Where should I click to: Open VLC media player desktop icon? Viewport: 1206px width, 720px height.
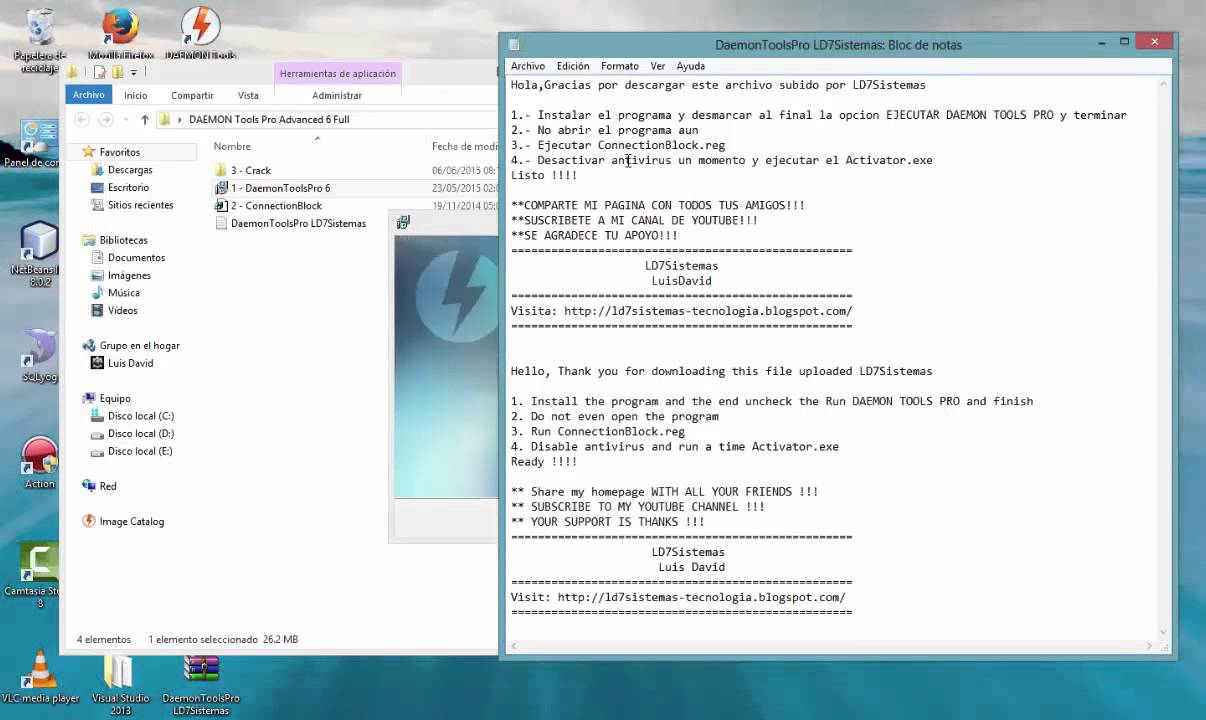click(40, 678)
